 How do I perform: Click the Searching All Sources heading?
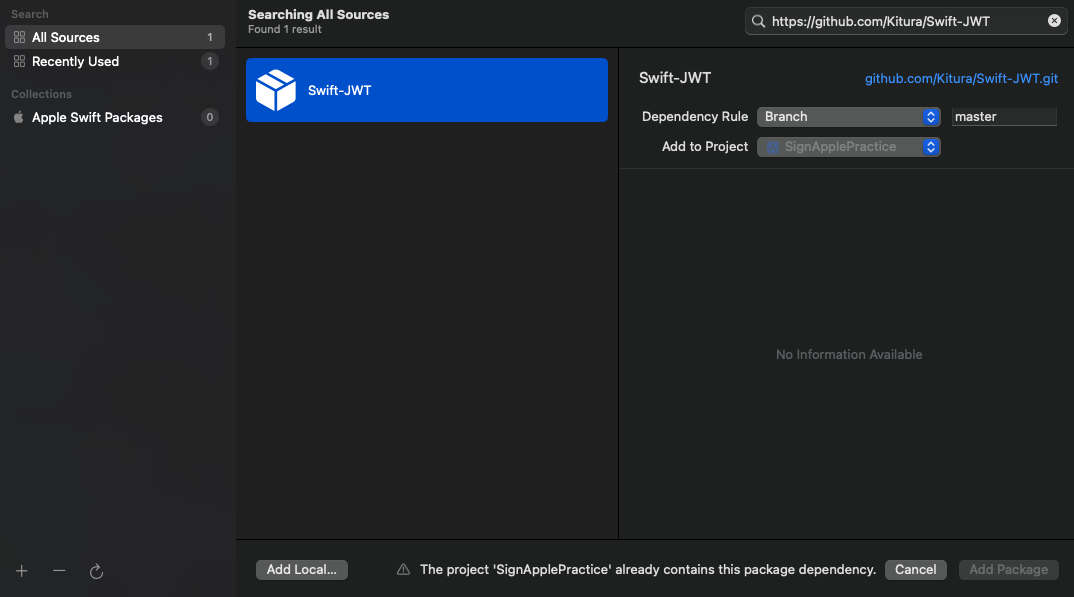coord(319,14)
